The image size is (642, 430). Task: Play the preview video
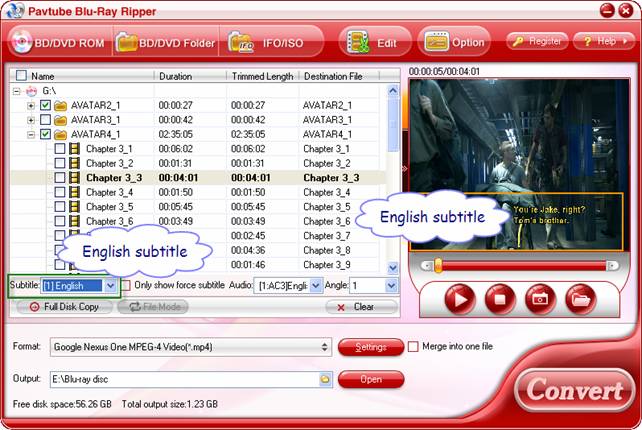[460, 299]
